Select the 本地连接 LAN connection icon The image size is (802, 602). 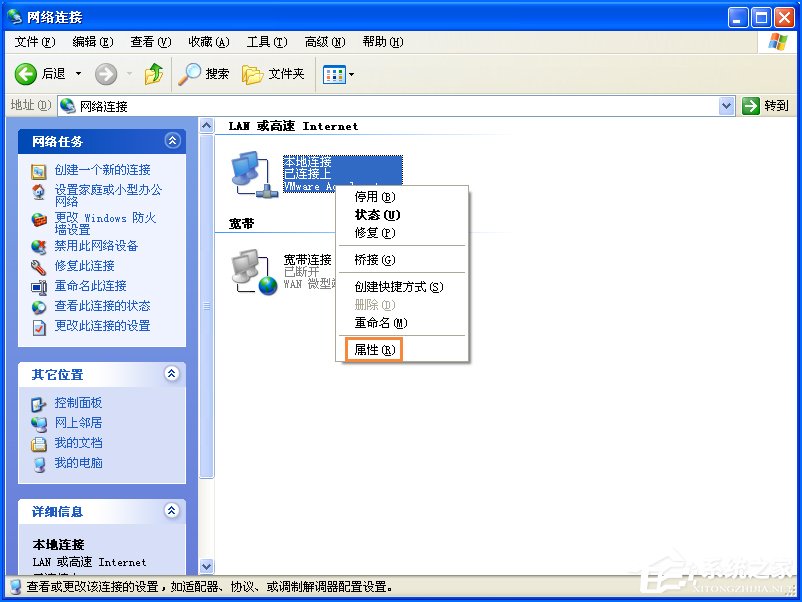(254, 174)
